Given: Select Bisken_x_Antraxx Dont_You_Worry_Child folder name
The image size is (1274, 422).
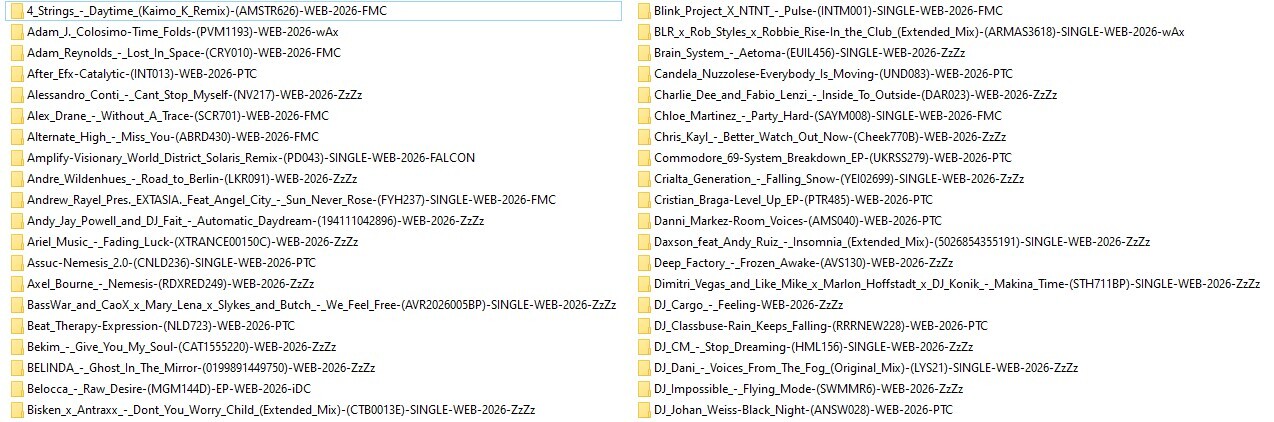Looking at the screenshot, I should click(x=281, y=410).
